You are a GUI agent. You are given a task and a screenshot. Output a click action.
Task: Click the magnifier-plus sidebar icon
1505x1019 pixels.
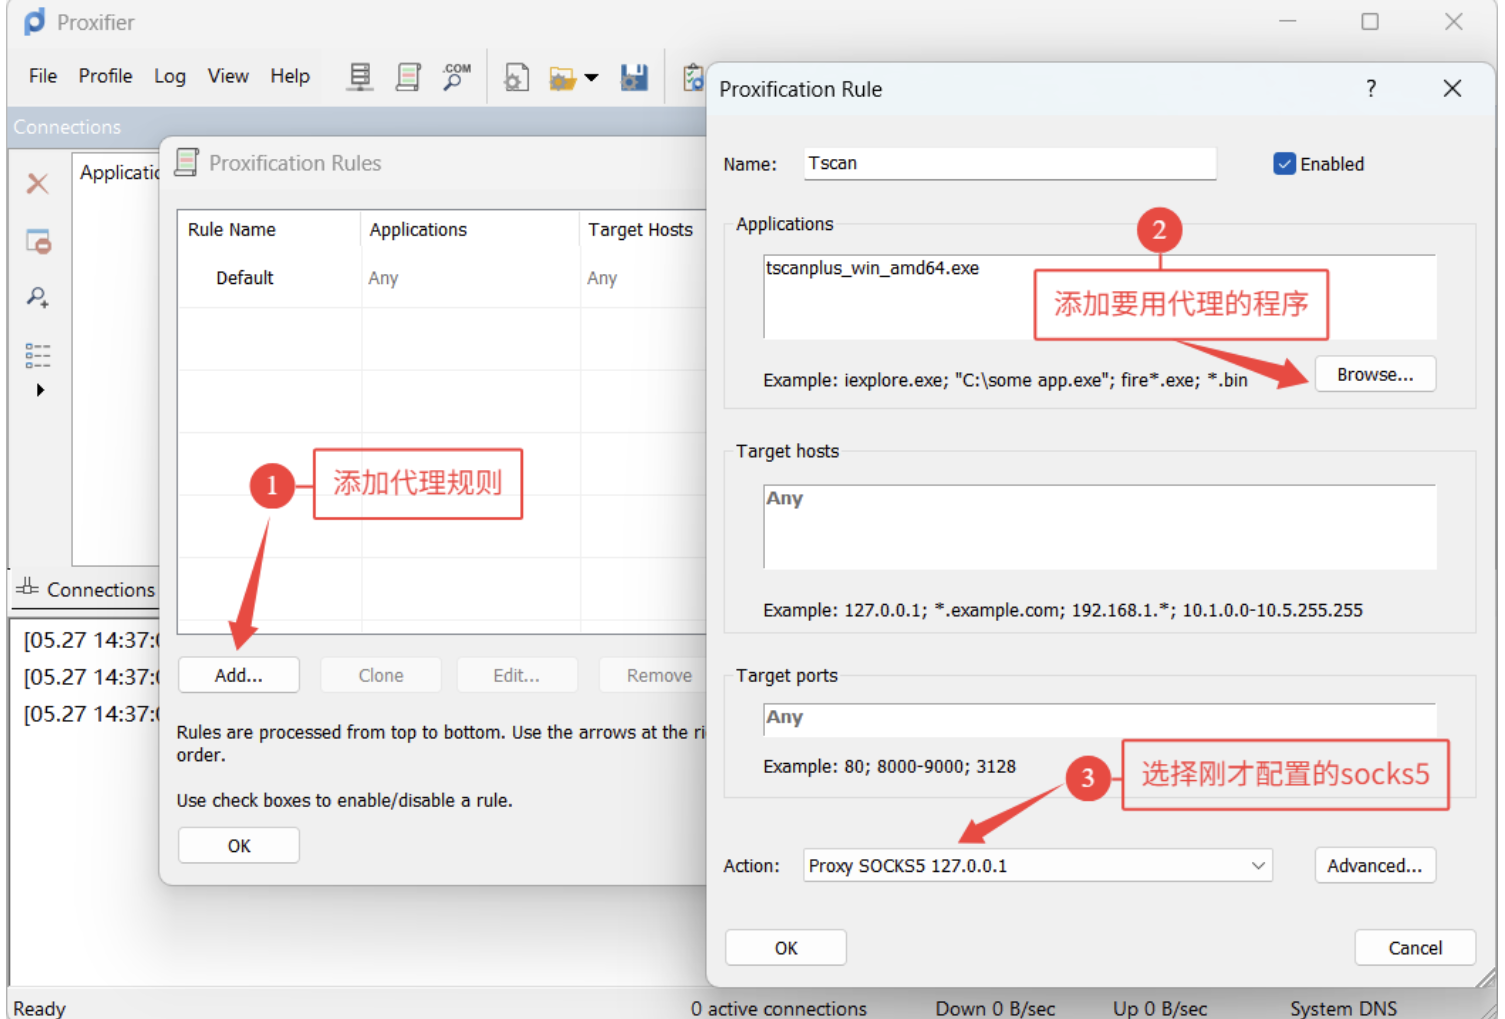(38, 297)
